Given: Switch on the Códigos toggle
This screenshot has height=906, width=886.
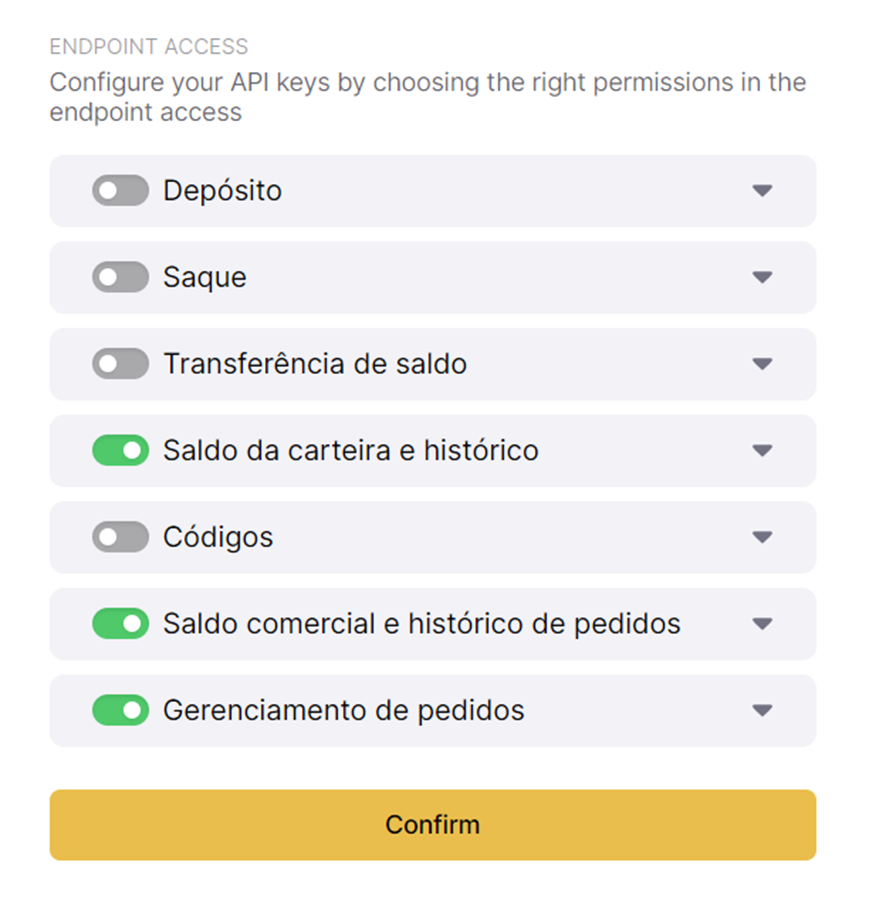Looking at the screenshot, I should pyautogui.click(x=120, y=537).
